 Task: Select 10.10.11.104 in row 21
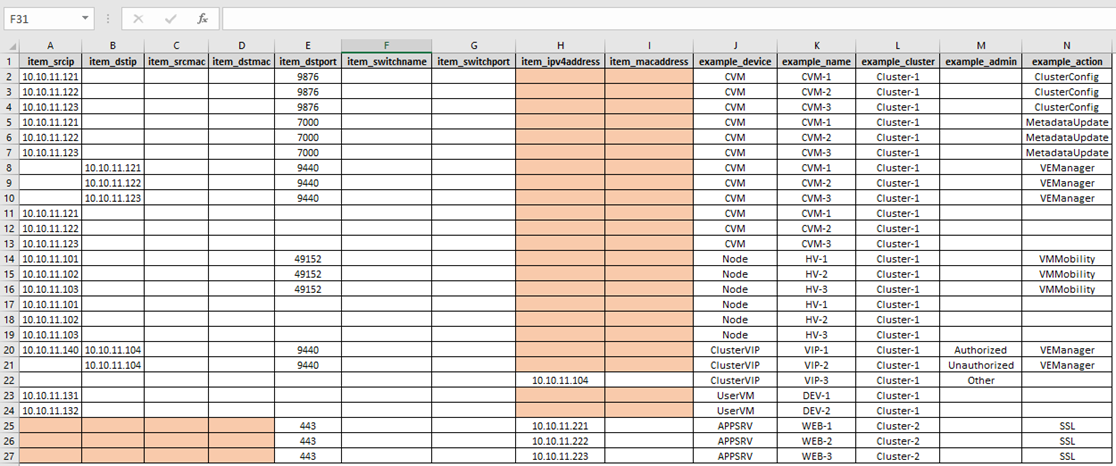coord(113,365)
